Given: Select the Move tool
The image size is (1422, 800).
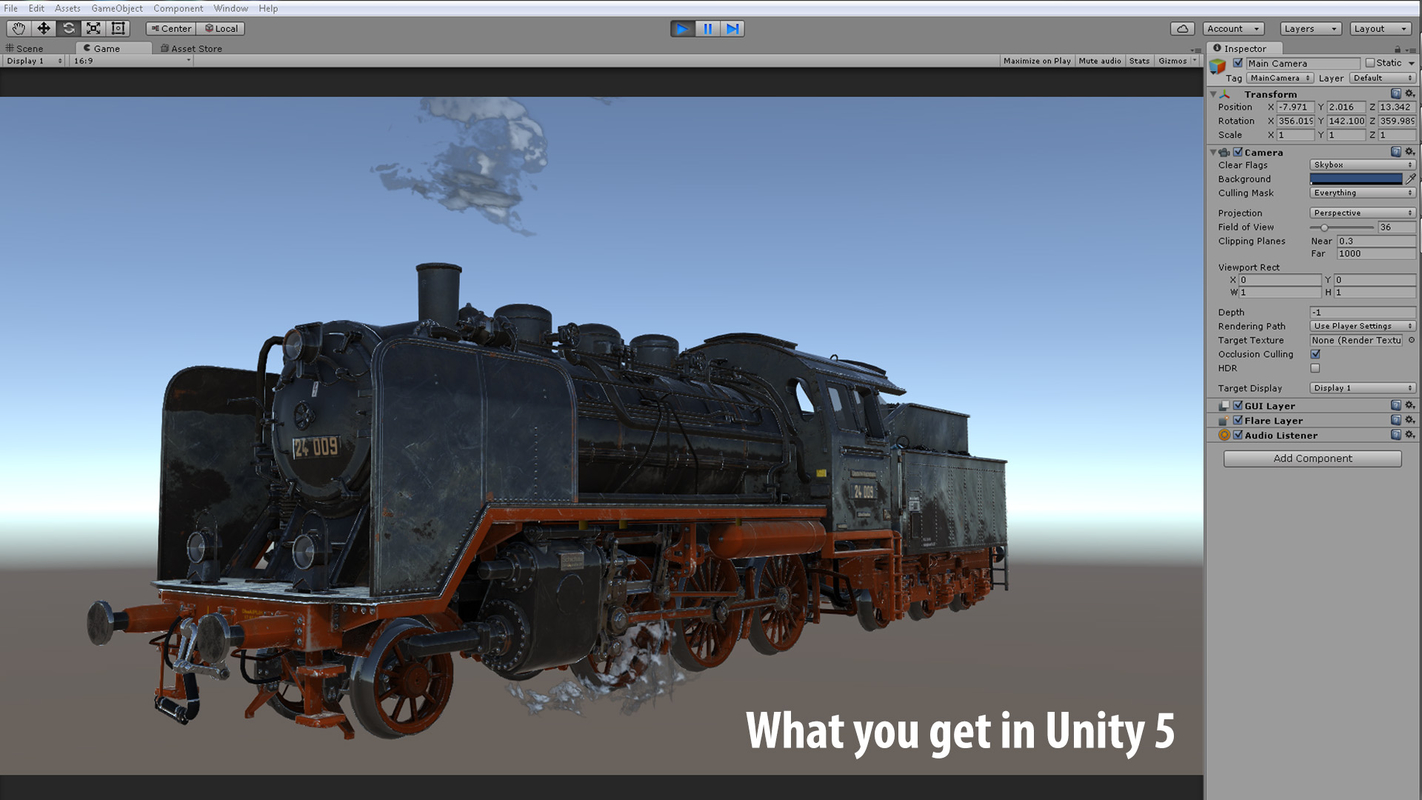Looking at the screenshot, I should pyautogui.click(x=42, y=28).
